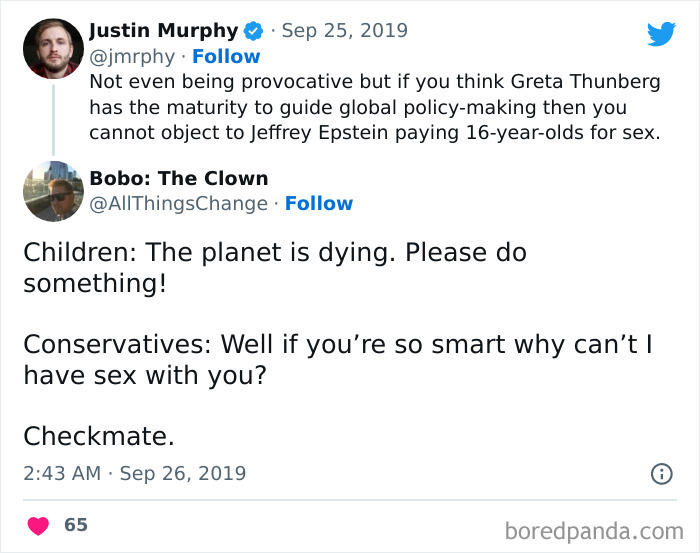This screenshot has width=700, height=553.
Task: Click the blue verified badge
Action: click(255, 30)
